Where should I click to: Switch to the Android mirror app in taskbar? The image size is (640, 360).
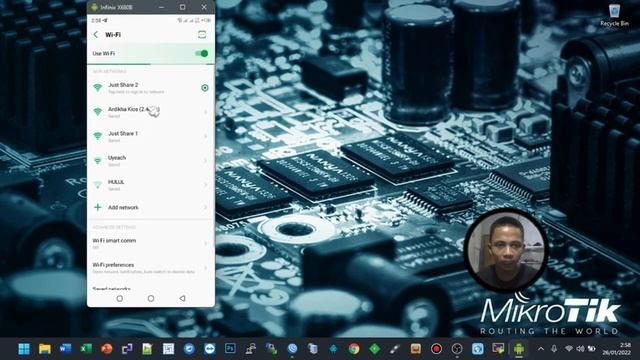coord(519,349)
